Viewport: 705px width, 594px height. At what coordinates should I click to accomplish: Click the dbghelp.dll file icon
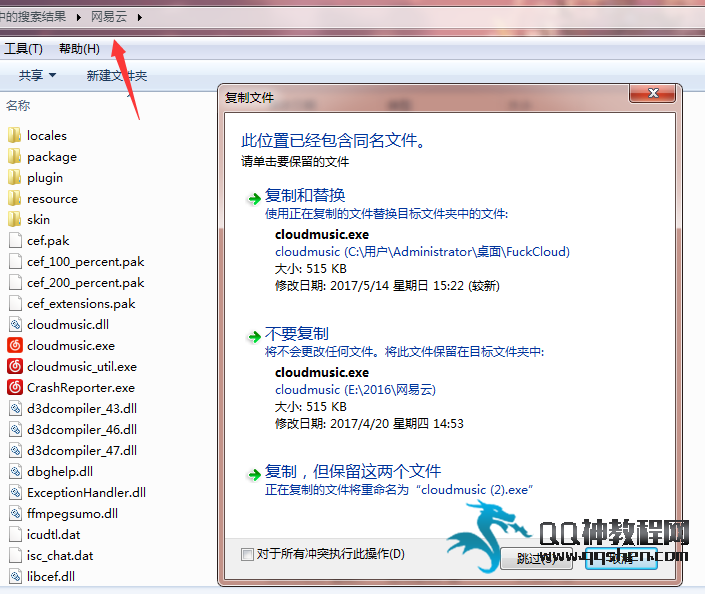pos(15,471)
